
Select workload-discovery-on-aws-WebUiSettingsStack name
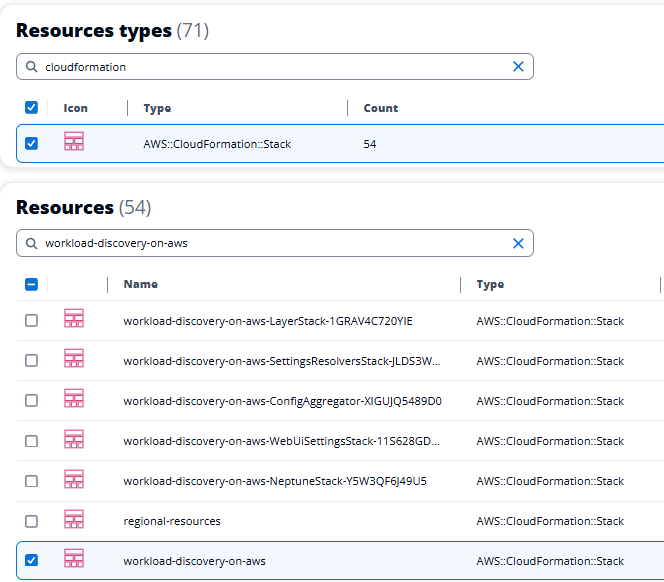pyautogui.click(x=281, y=441)
